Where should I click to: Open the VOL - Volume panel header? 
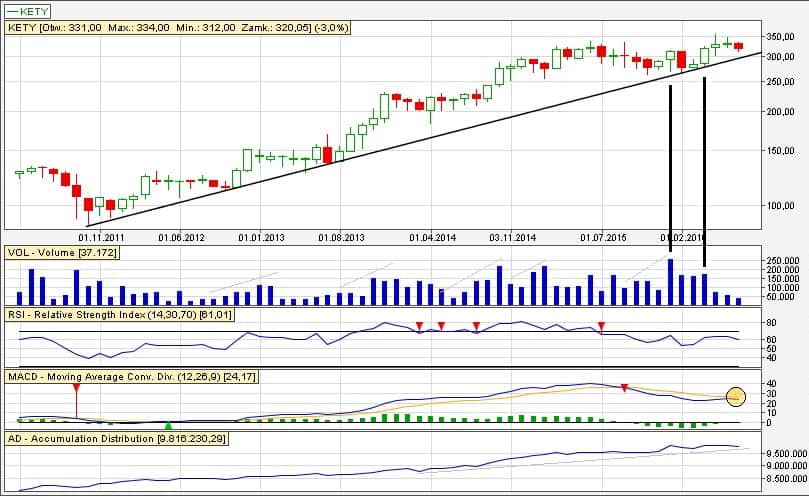pos(62,253)
